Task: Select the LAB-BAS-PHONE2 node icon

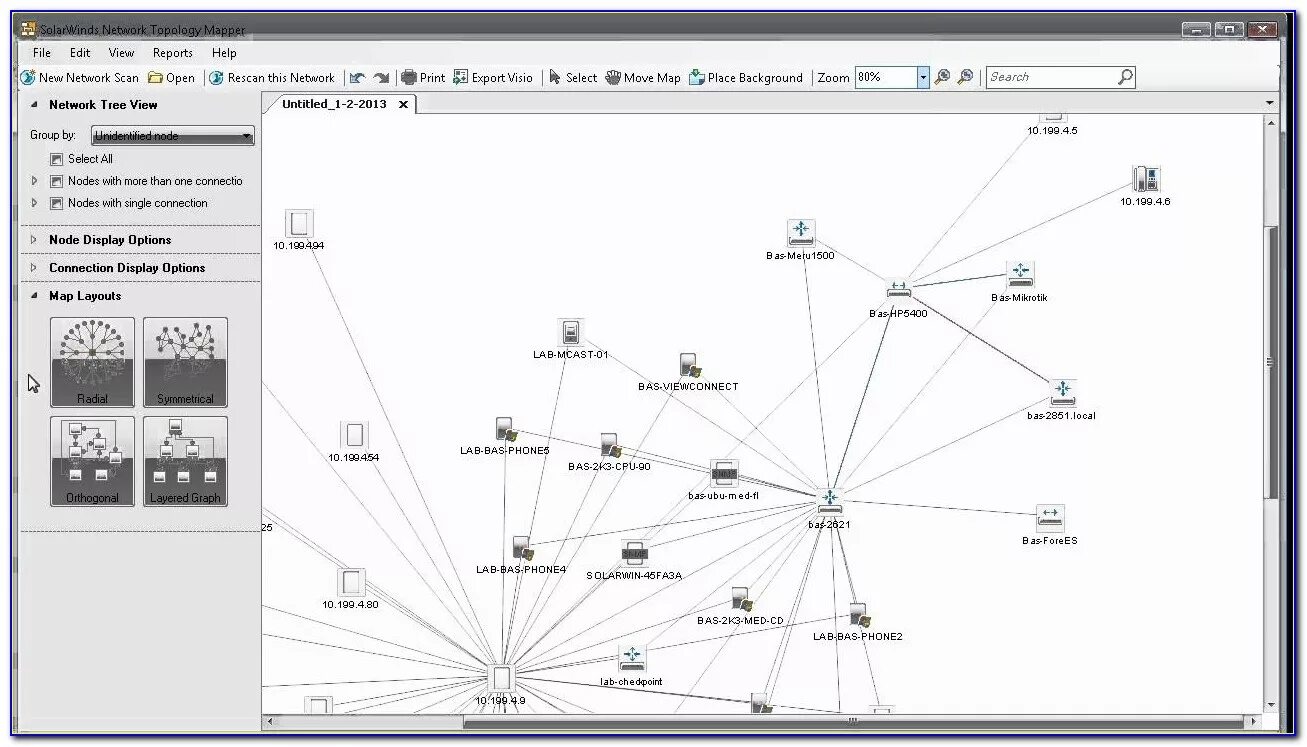Action: coord(858,615)
